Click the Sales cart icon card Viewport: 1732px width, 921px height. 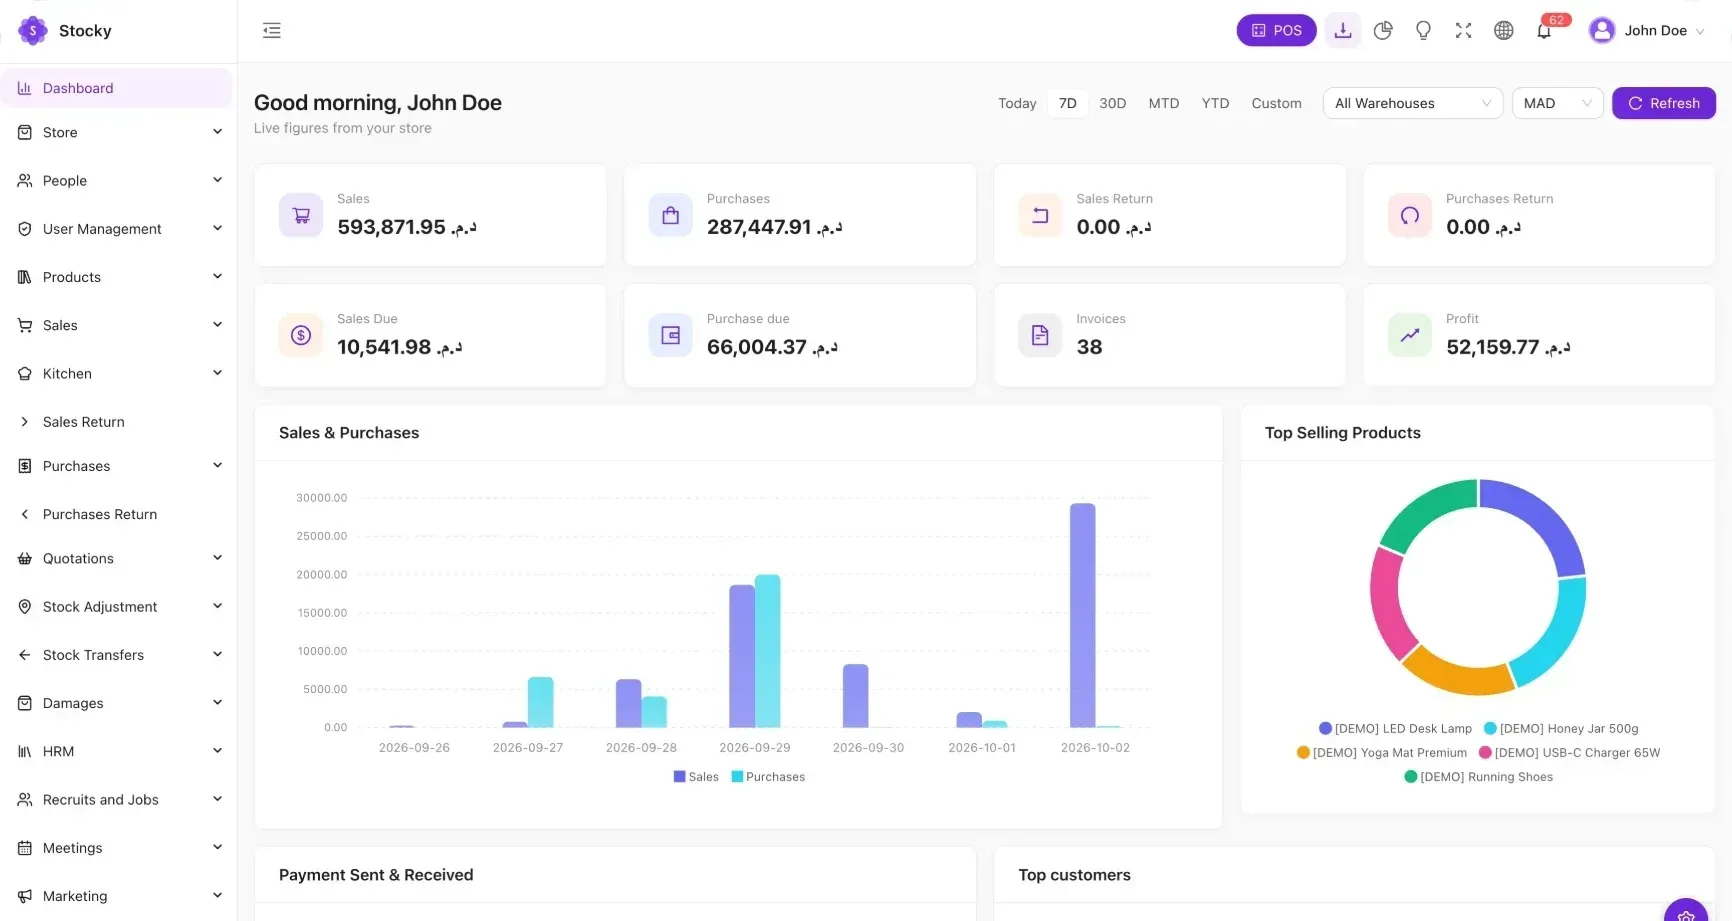[301, 215]
